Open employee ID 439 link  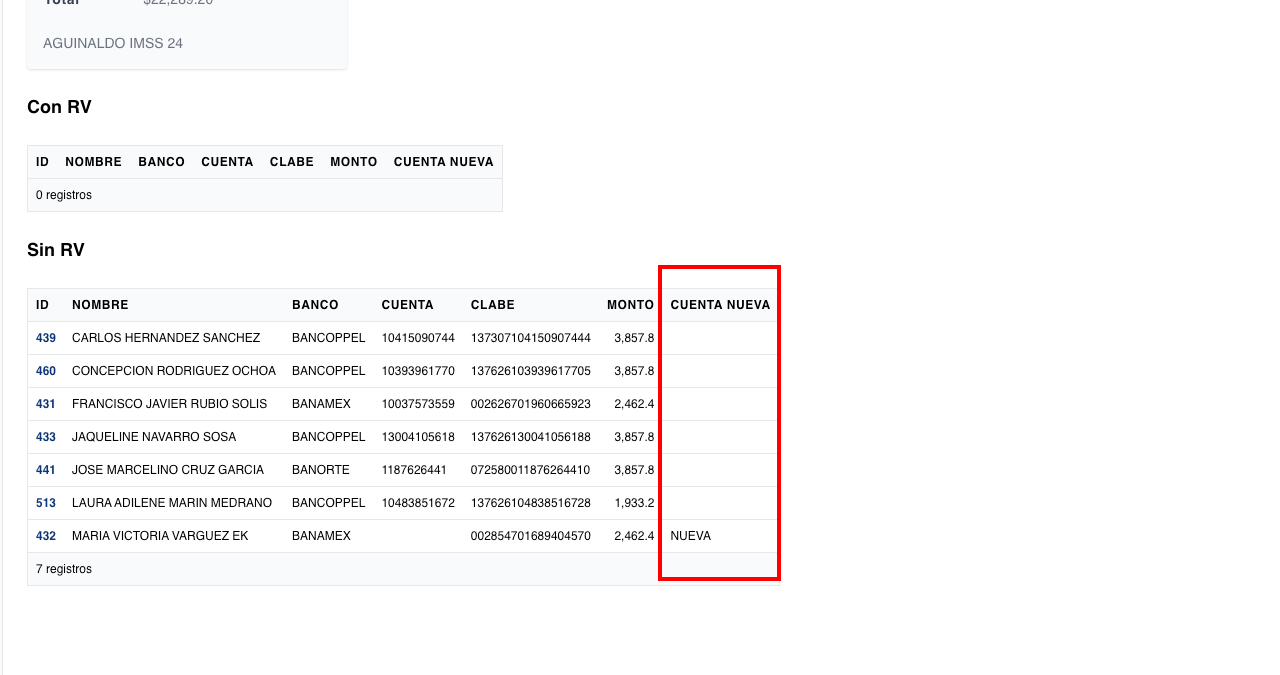point(46,338)
